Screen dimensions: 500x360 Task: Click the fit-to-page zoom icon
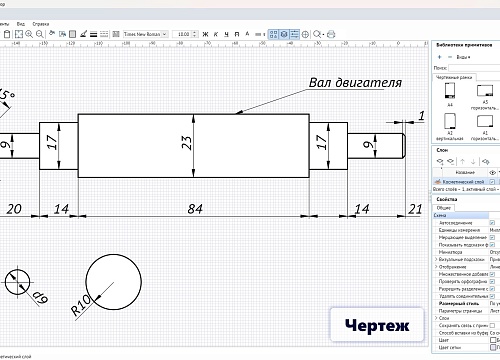point(19,34)
